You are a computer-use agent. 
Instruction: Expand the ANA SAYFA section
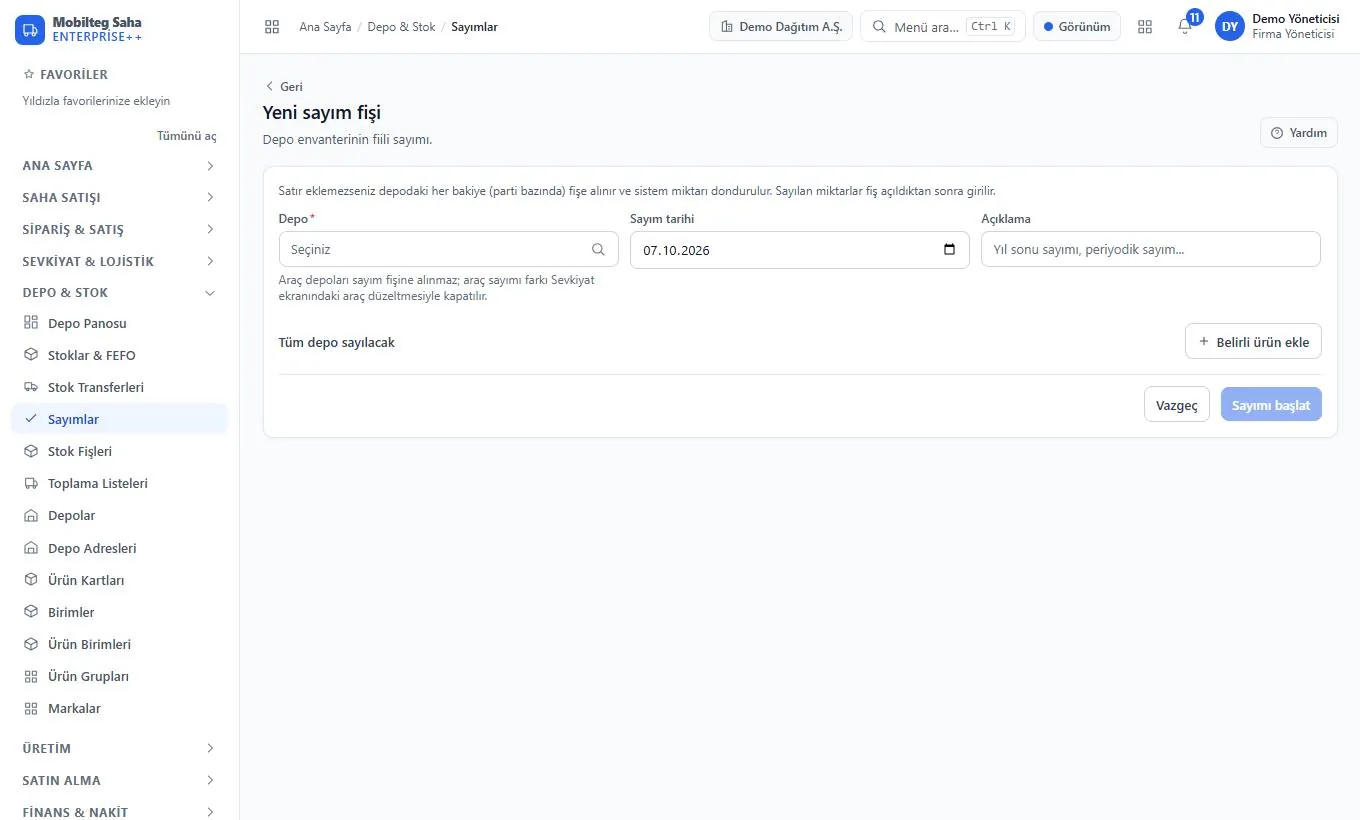pyautogui.click(x=119, y=165)
